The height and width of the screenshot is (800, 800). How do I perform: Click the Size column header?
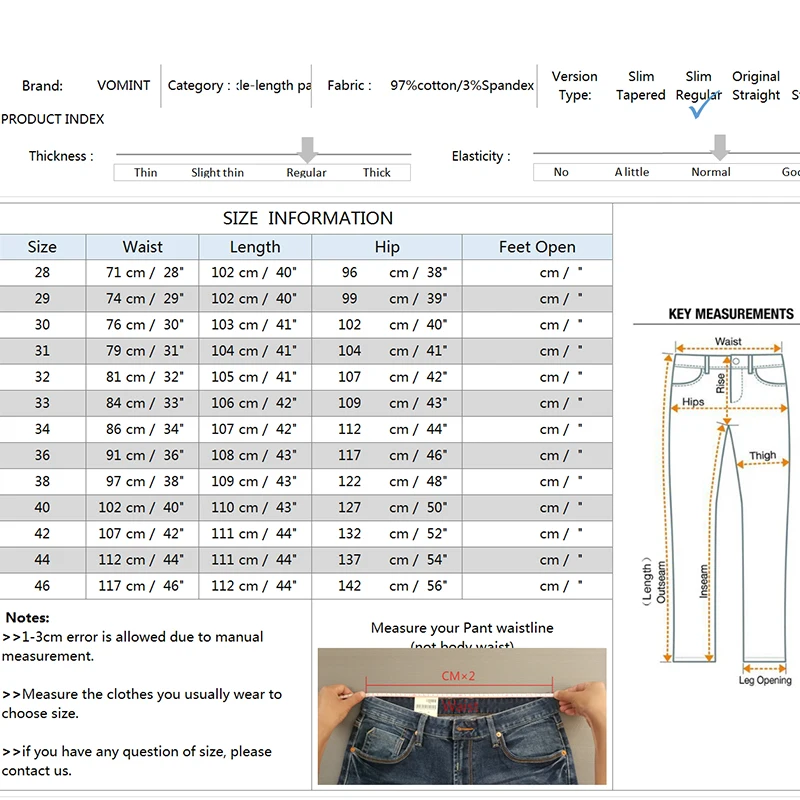click(42, 247)
